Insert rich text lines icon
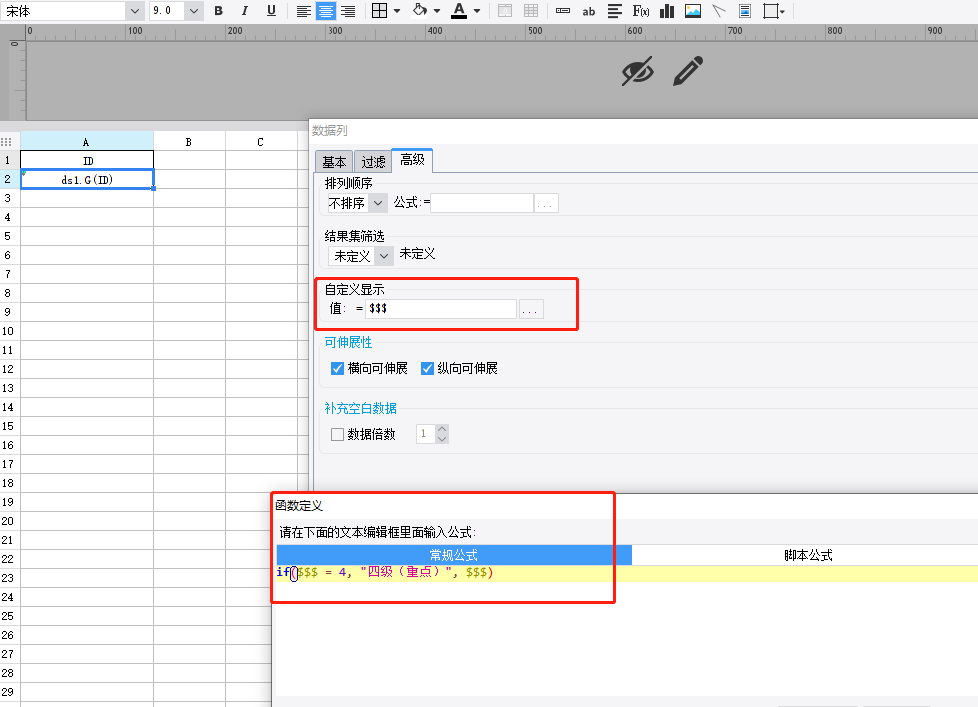The height and width of the screenshot is (707, 978). pos(615,11)
